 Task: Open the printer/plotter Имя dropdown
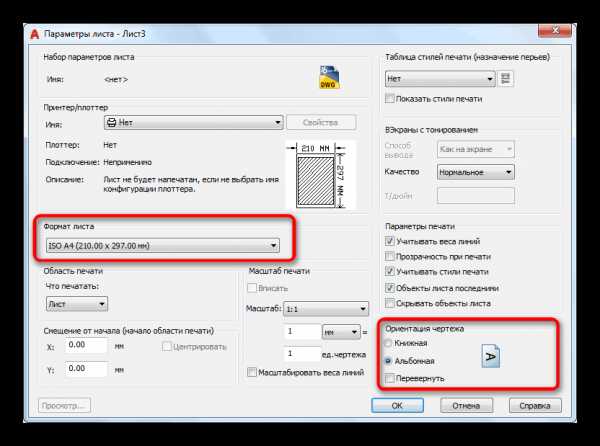(194, 123)
